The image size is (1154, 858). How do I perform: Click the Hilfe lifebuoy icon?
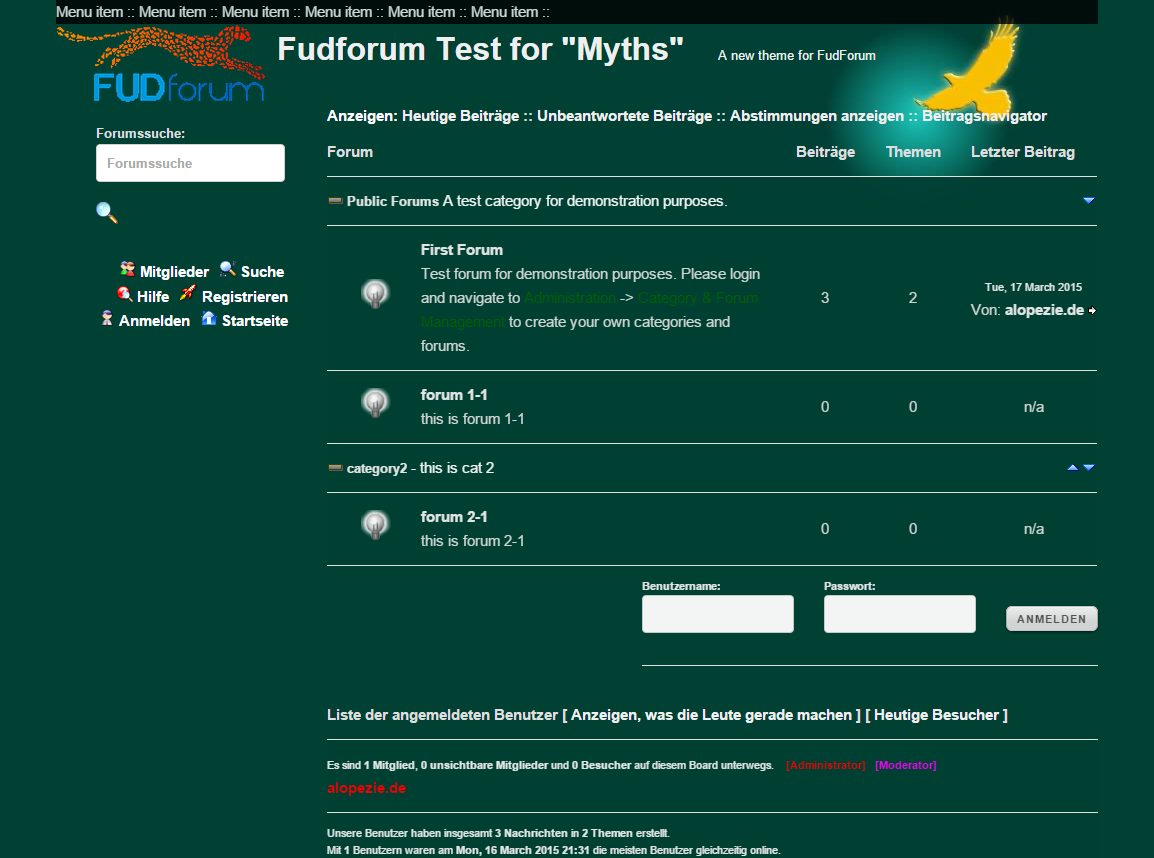[x=124, y=294]
